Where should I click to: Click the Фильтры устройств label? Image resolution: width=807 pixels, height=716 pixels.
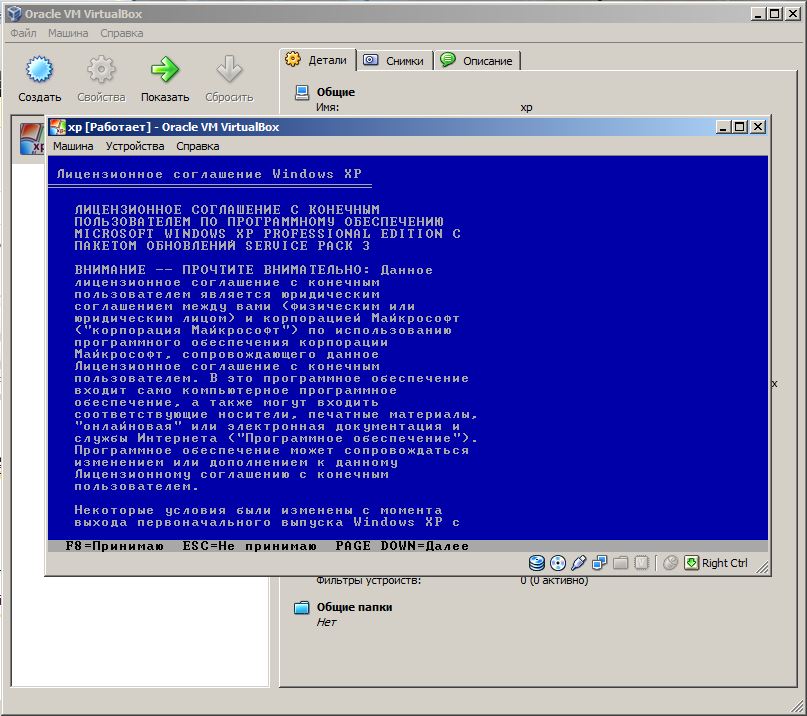tap(369, 581)
